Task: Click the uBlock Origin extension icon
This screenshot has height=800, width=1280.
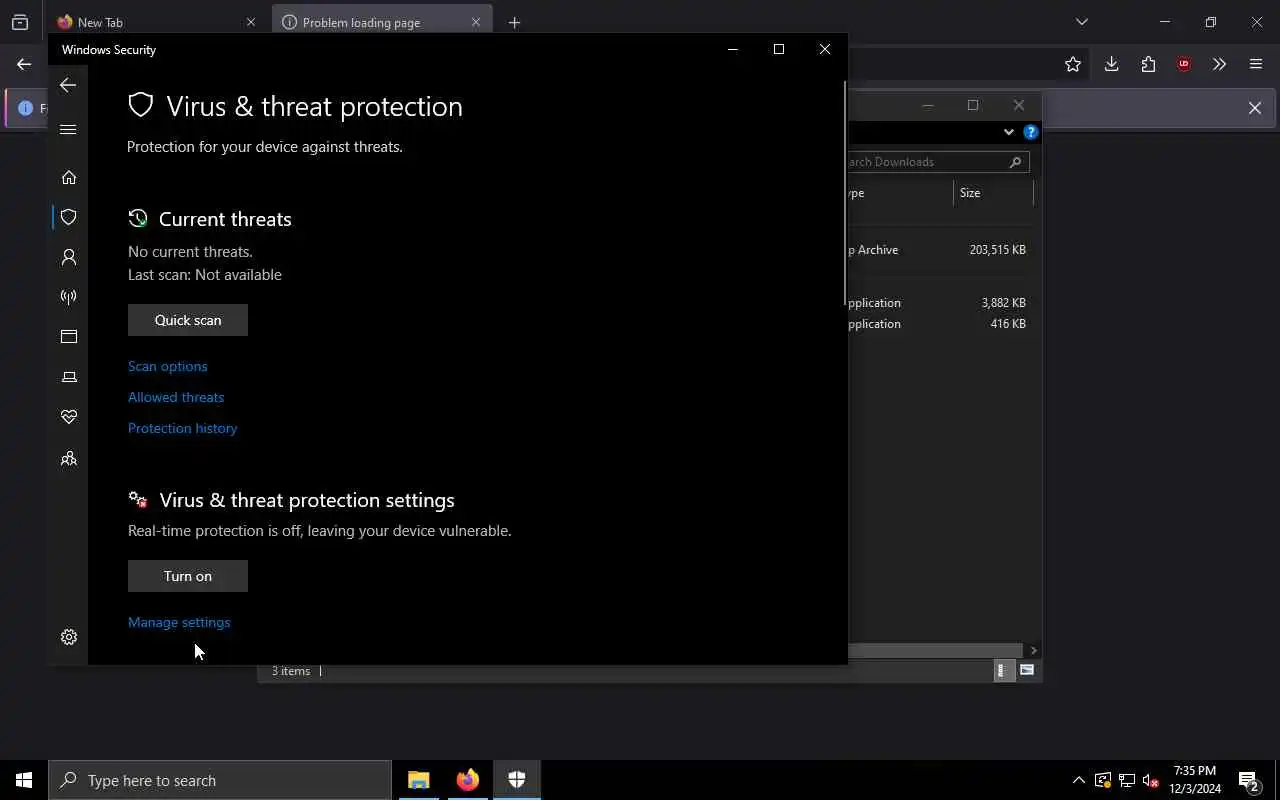Action: point(1184,64)
